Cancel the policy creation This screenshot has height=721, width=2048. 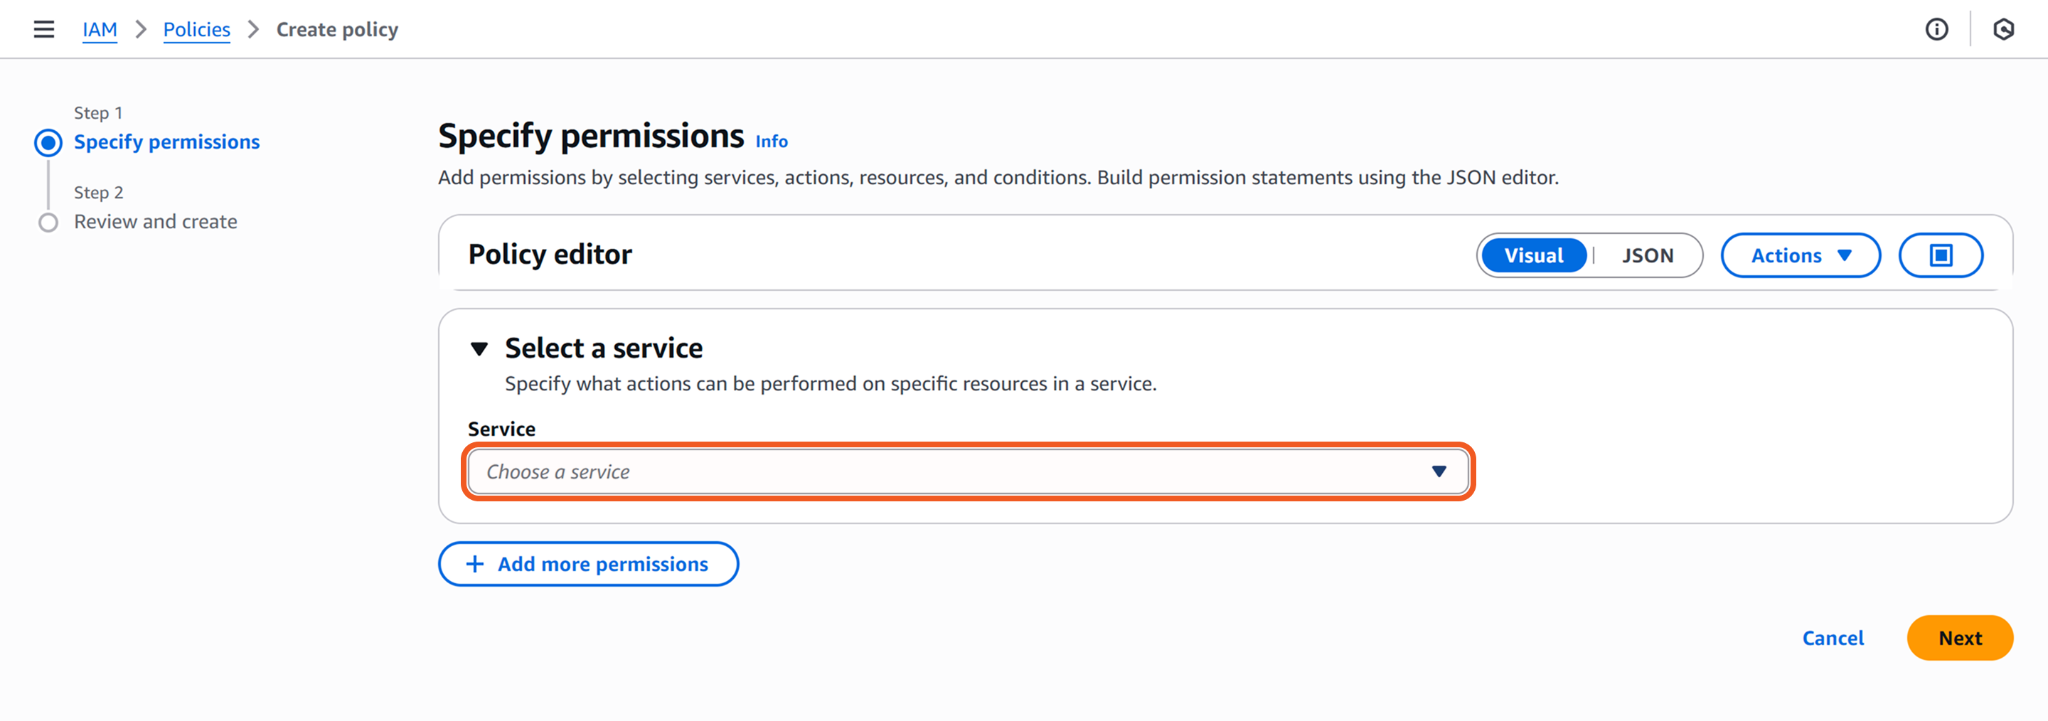pos(1833,638)
